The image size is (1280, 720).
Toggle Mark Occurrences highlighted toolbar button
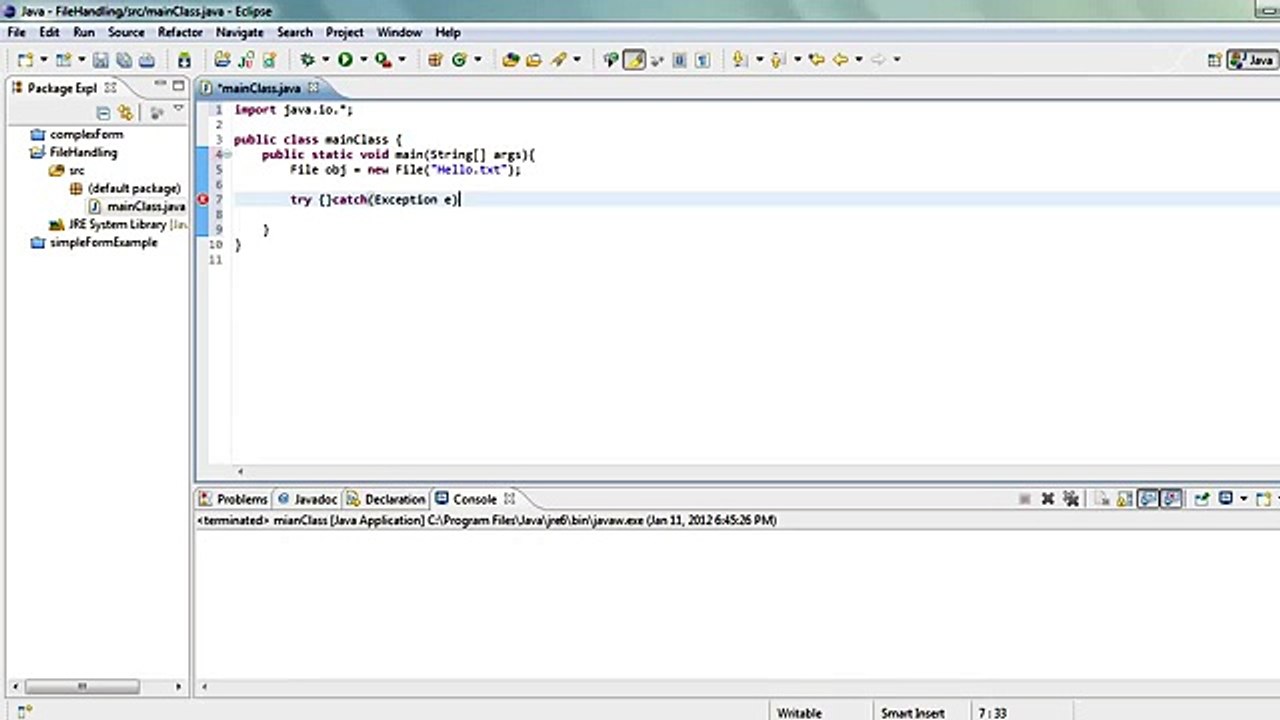click(634, 60)
